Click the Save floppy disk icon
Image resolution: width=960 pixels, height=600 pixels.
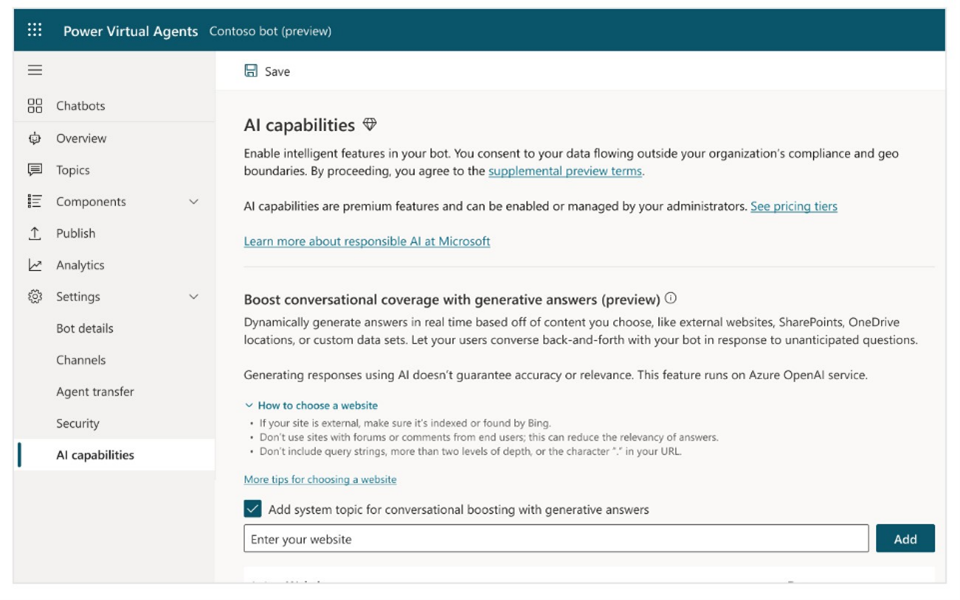point(251,71)
